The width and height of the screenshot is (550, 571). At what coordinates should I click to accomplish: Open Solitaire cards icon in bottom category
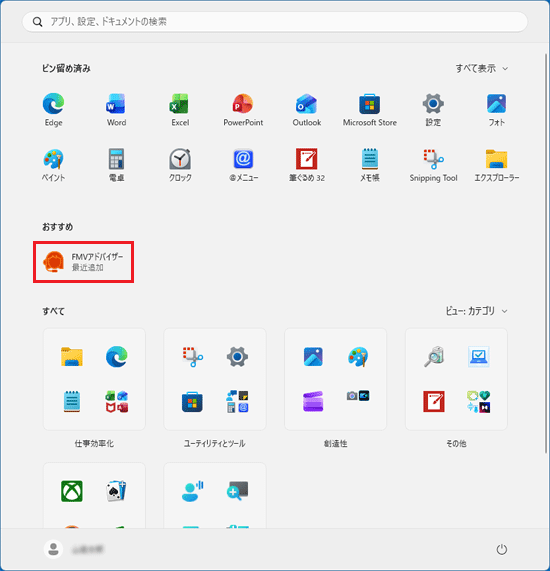click(x=117, y=491)
